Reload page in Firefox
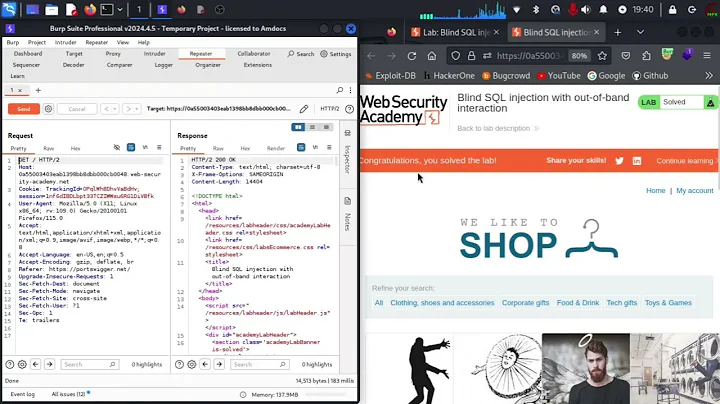 412,56
